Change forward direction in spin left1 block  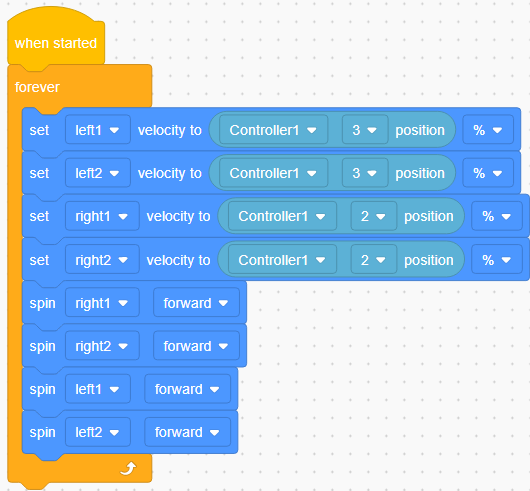coord(188,389)
